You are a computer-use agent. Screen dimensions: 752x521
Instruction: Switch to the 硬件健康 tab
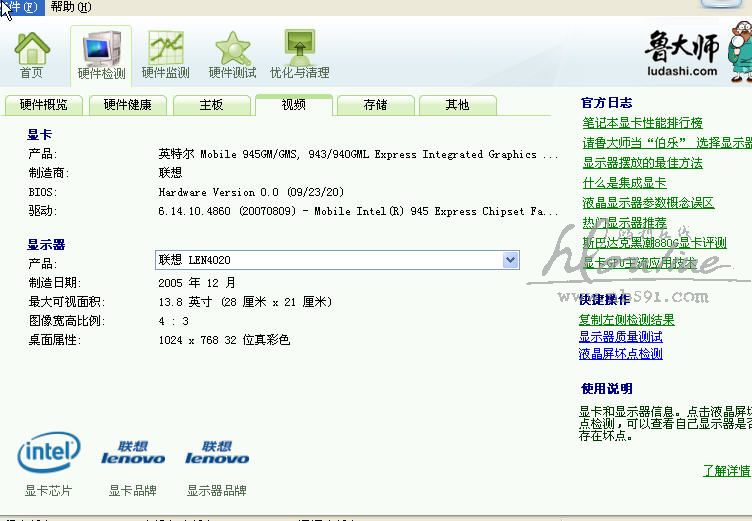coord(128,105)
